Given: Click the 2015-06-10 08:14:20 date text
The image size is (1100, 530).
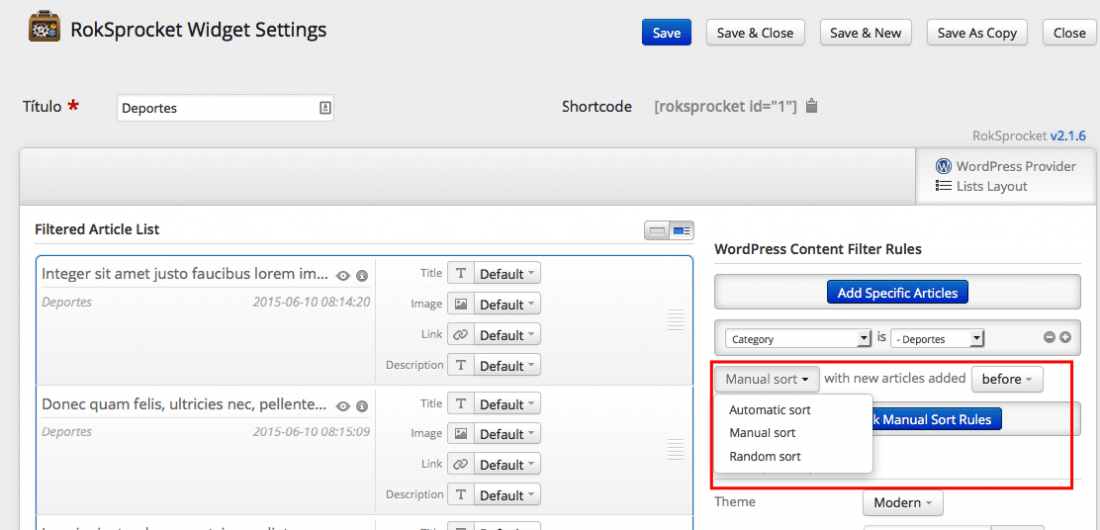Looking at the screenshot, I should [x=311, y=302].
